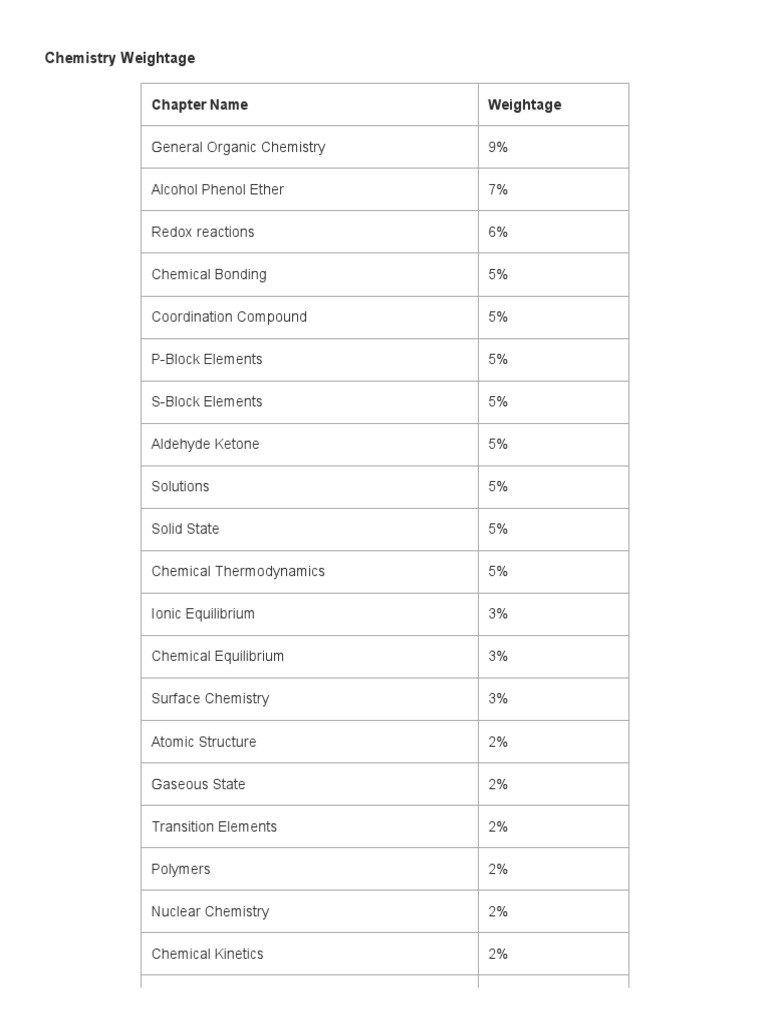Screen dimensions: 768x1024
Task: Click the 6% weightage value
Action: point(498,232)
